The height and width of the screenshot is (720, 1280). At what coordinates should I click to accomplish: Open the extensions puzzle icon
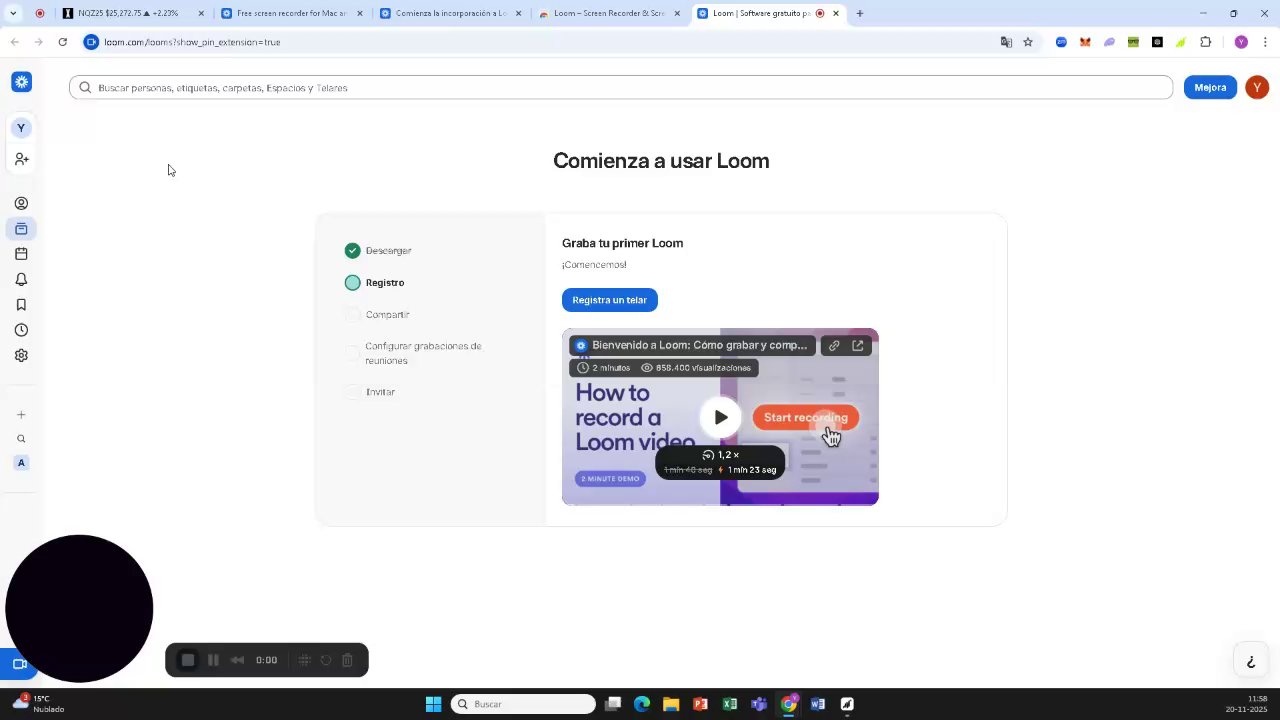tap(1205, 42)
